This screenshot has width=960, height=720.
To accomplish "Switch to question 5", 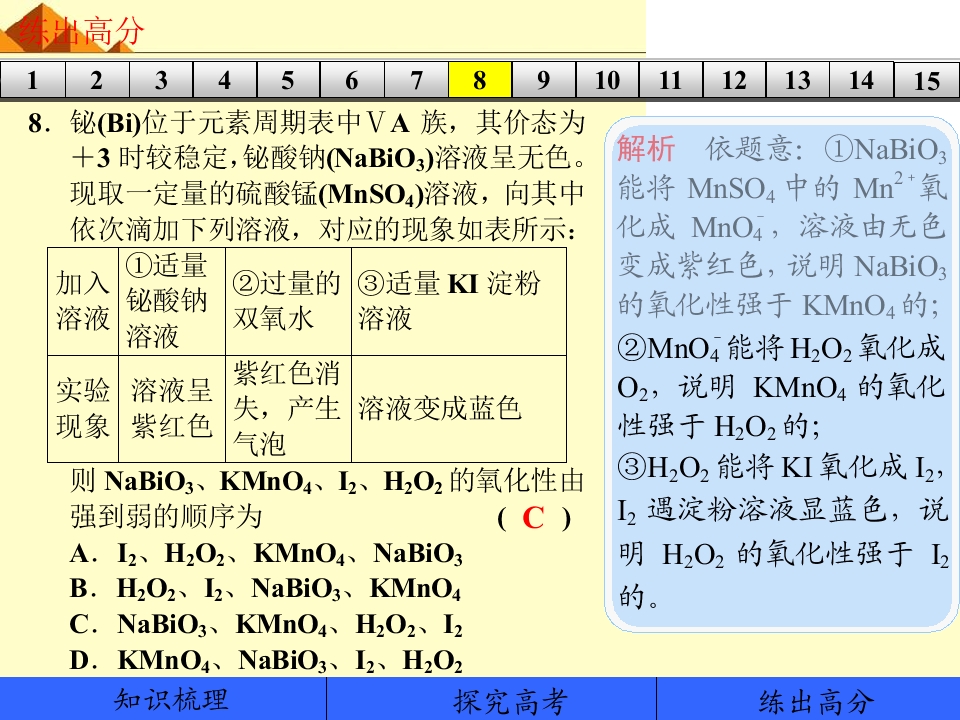I will tap(288, 80).
